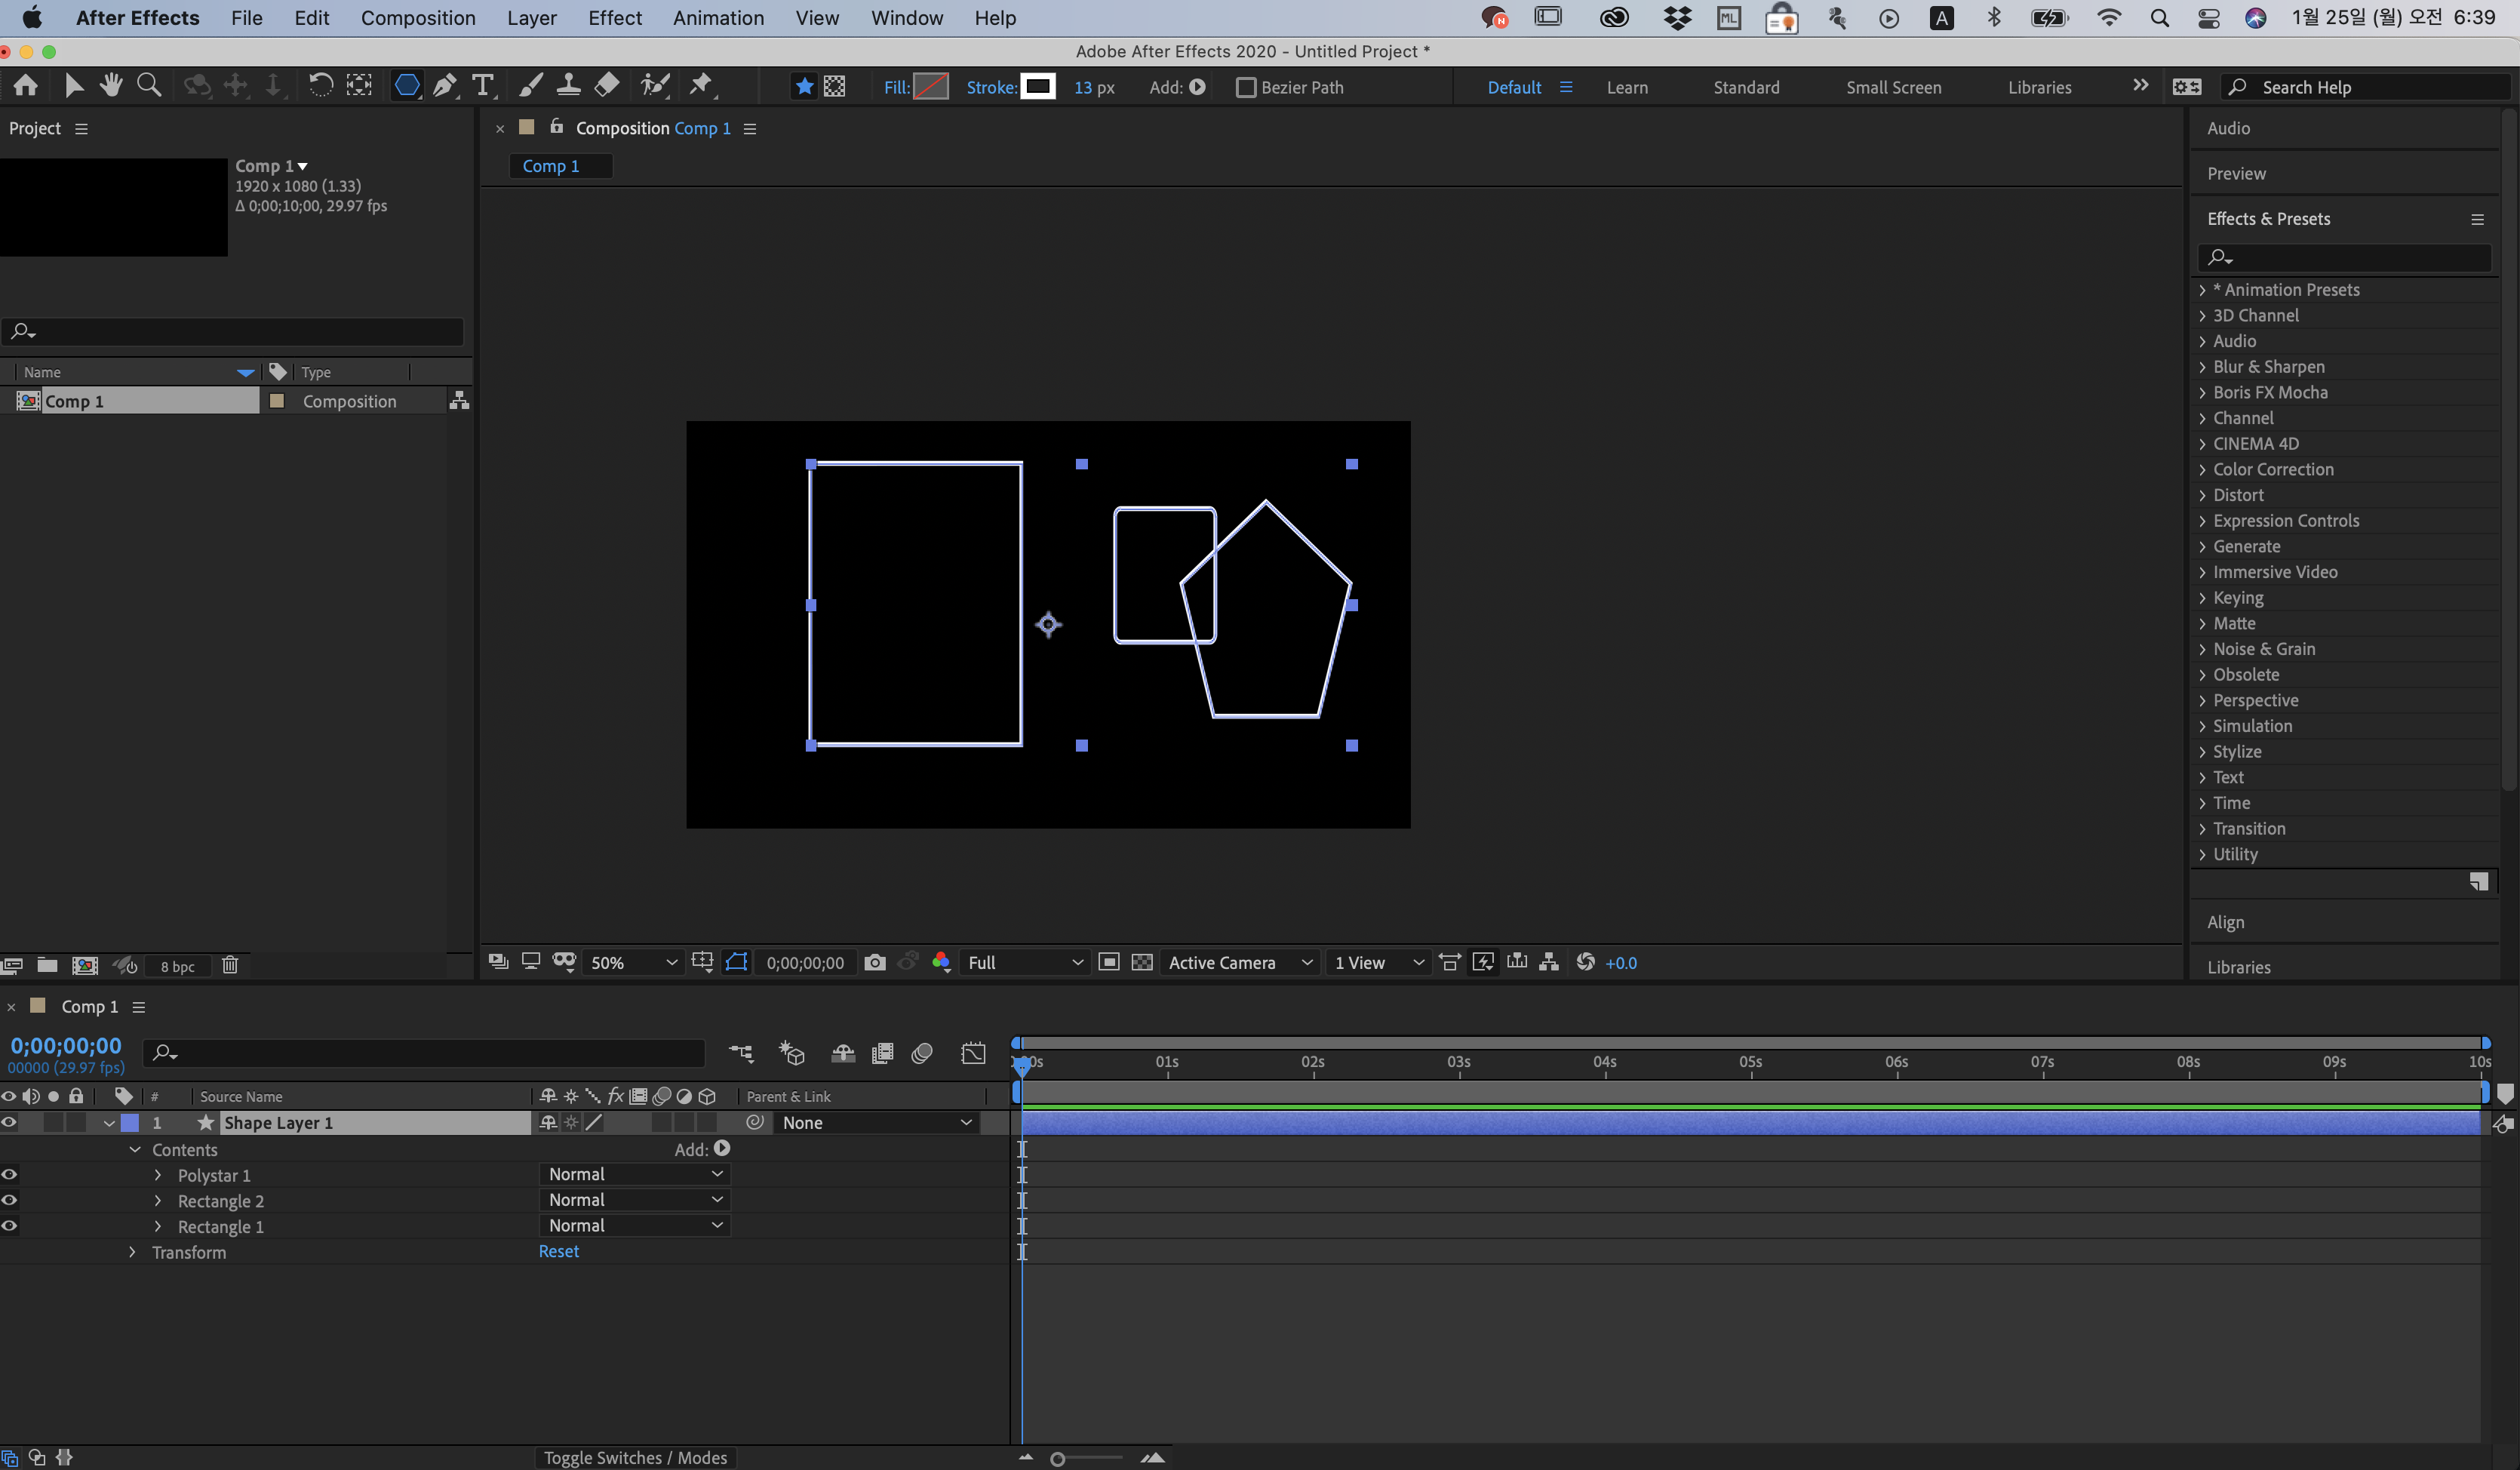Select the Zoom tool
The image size is (2520, 1470).
[148, 86]
